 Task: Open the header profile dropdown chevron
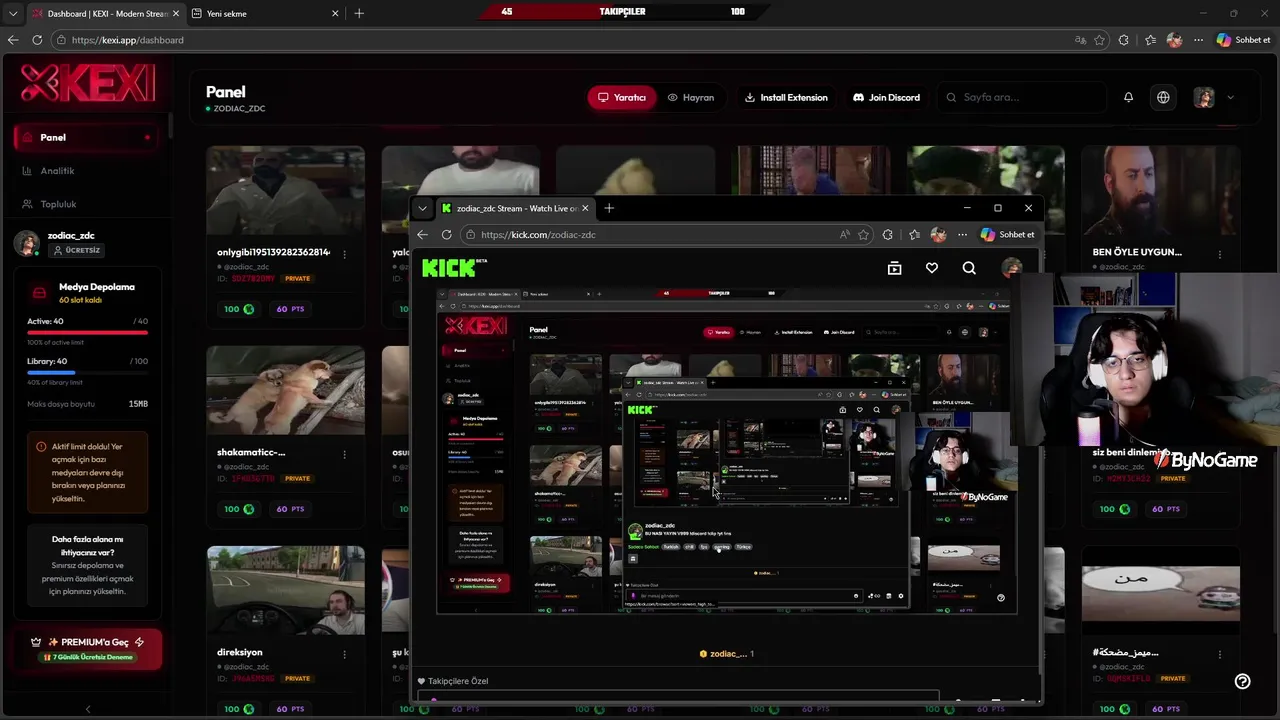click(x=1230, y=97)
